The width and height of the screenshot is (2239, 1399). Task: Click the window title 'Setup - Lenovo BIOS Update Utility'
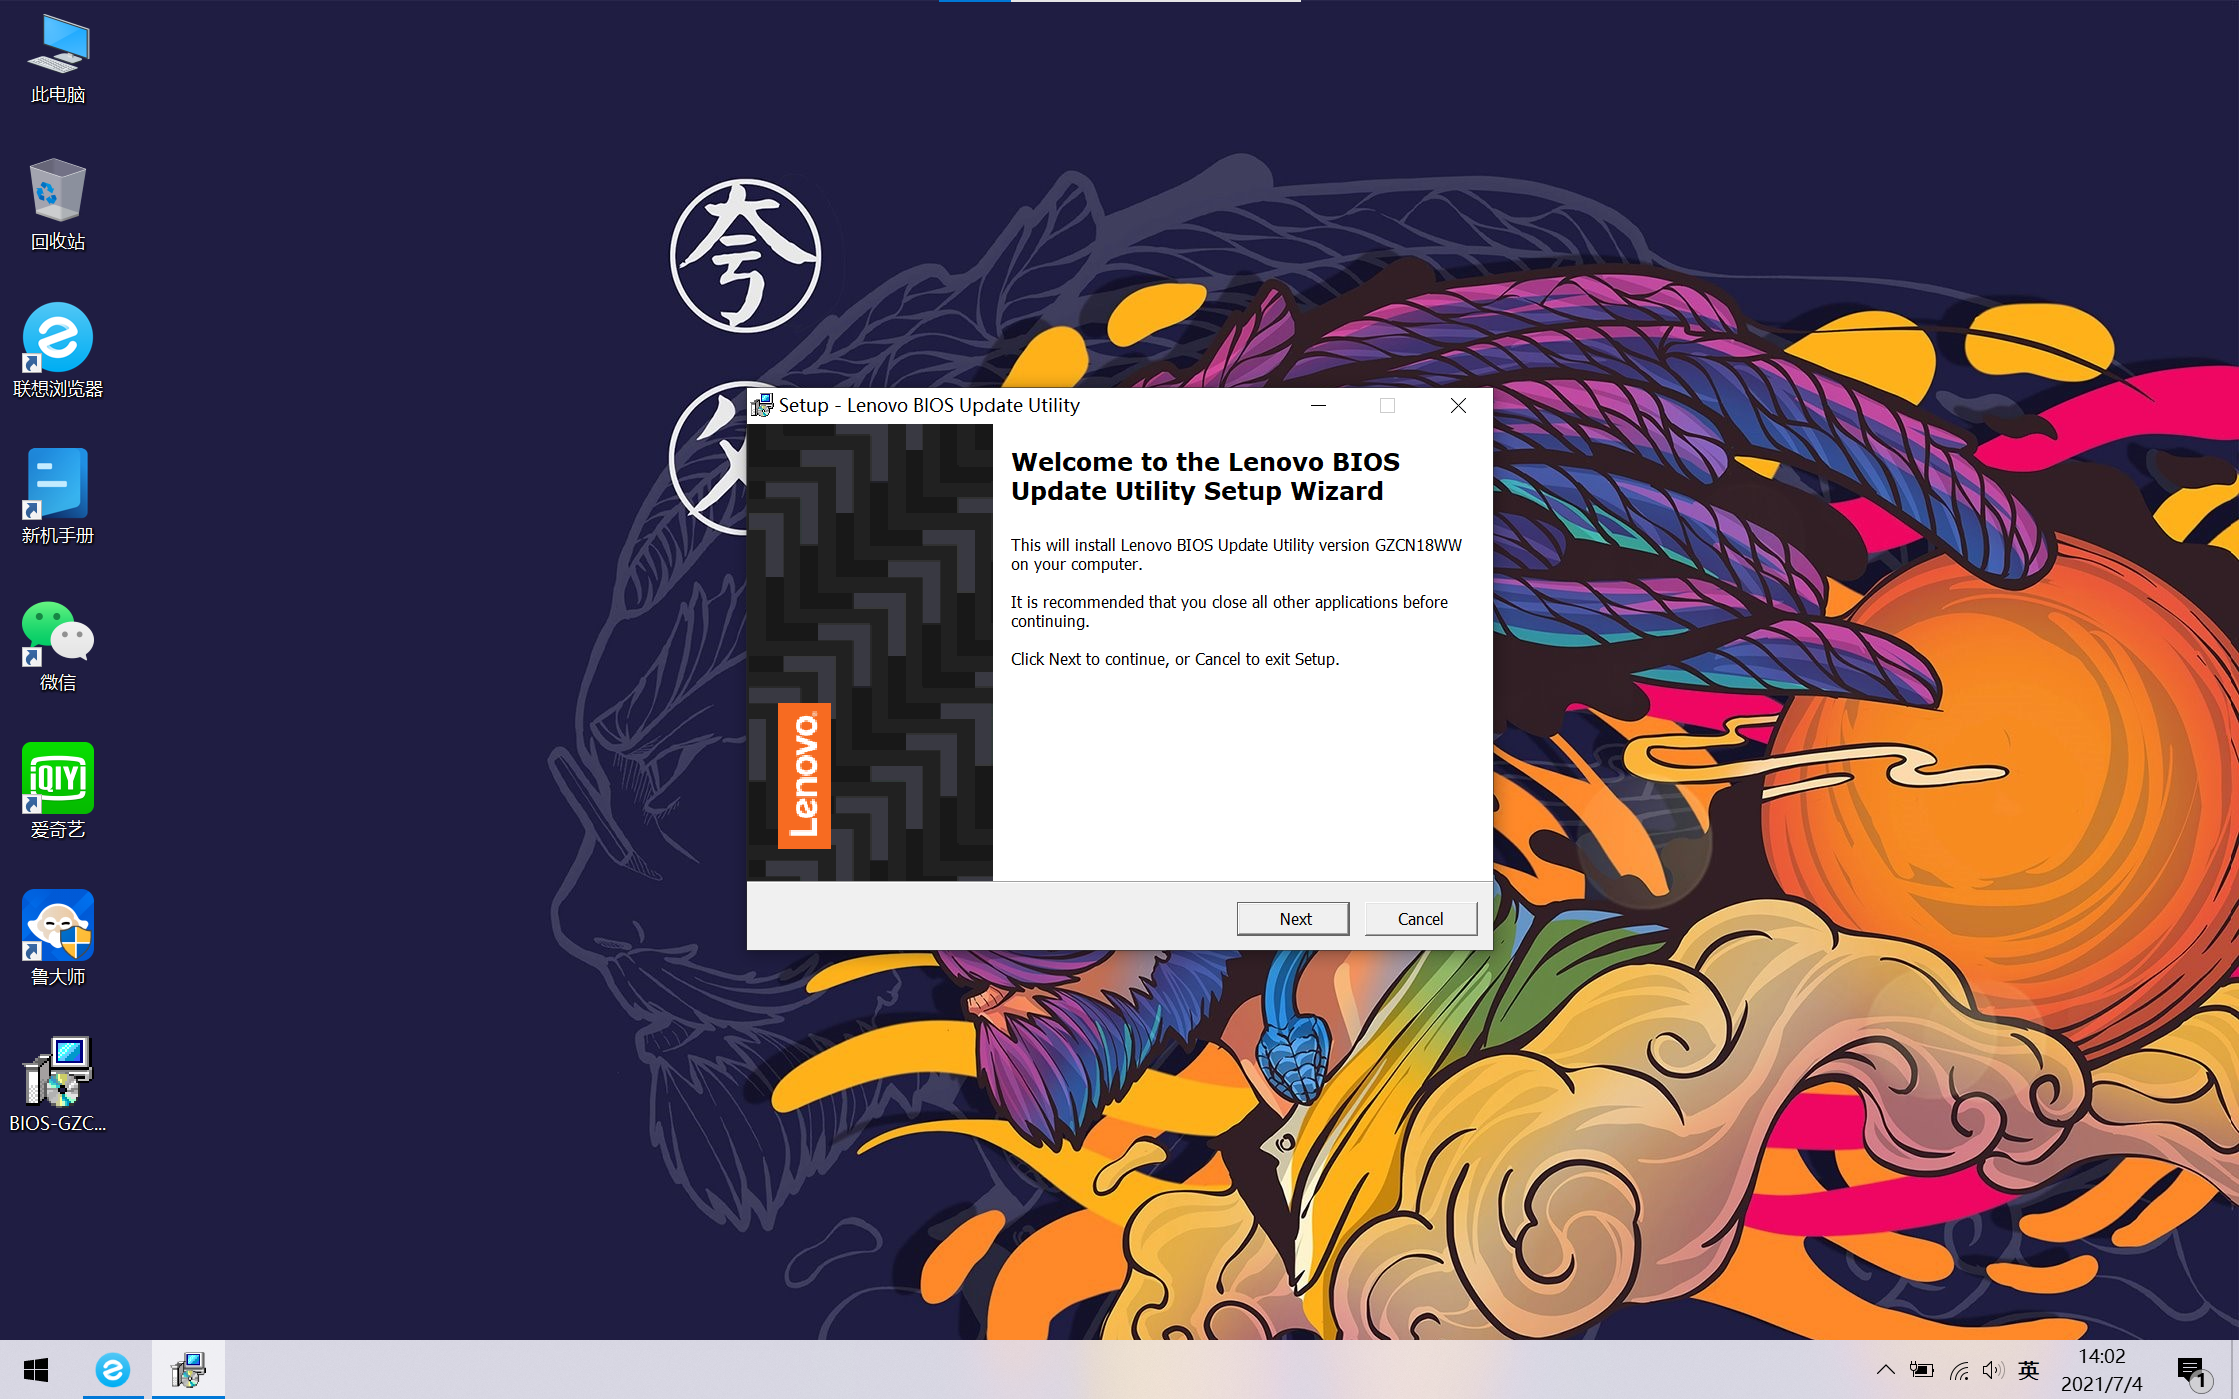tap(929, 405)
